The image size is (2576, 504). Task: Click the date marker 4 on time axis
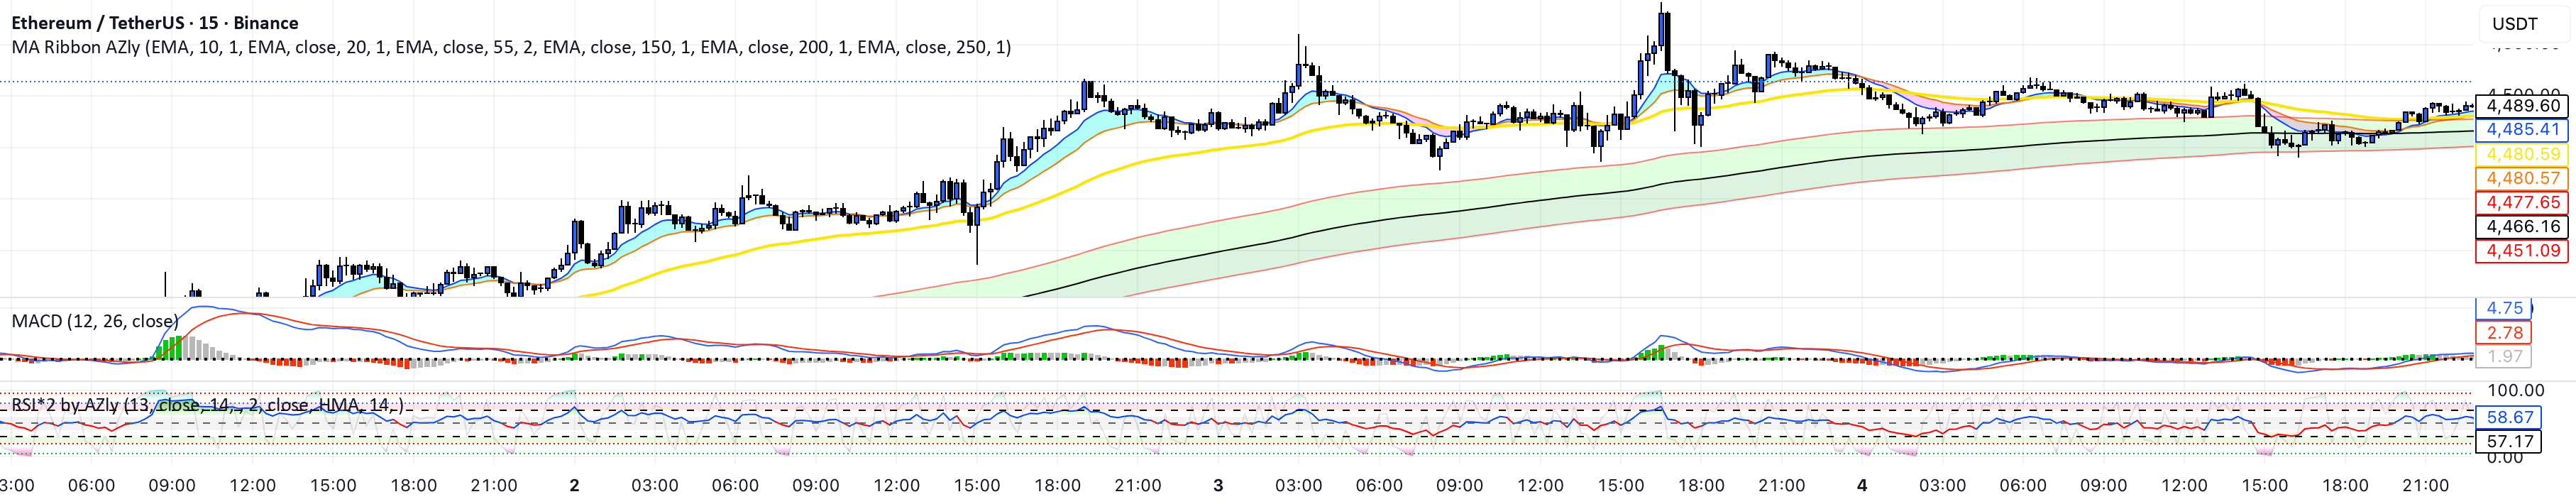point(1862,485)
